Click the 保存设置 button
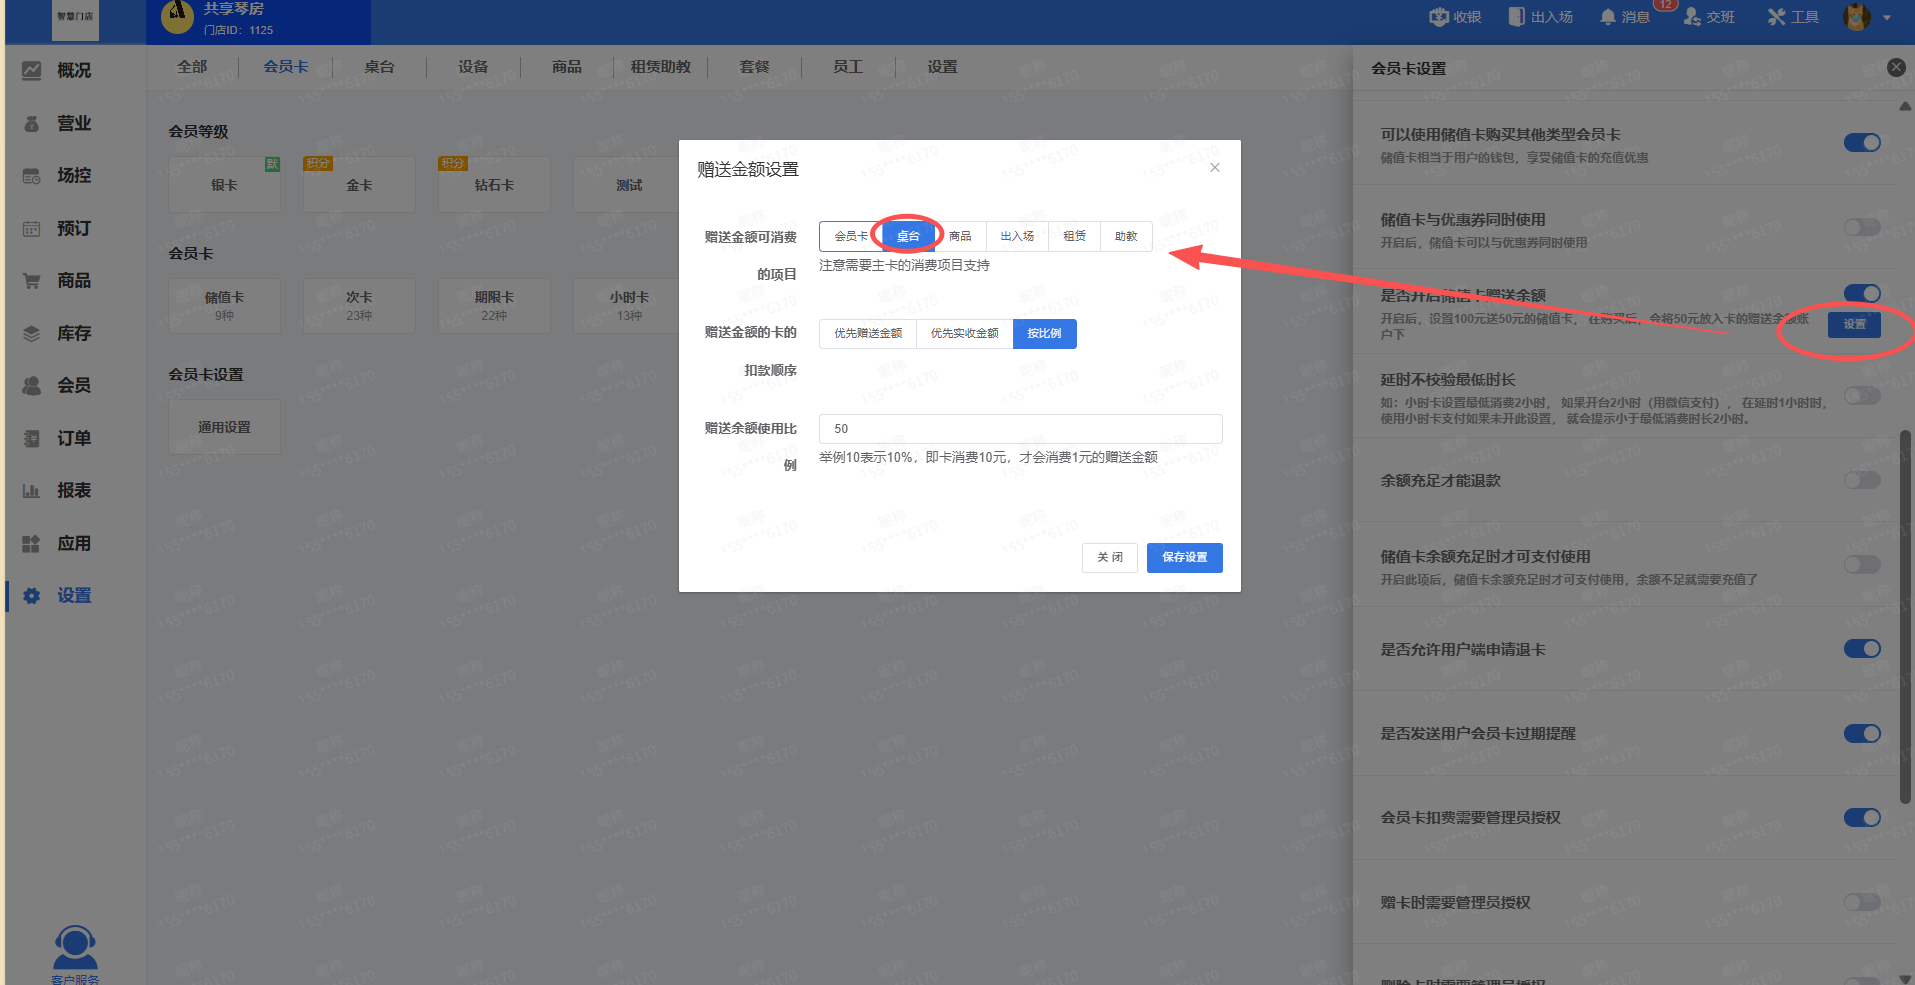Viewport: 1915px width, 985px height. click(1184, 557)
